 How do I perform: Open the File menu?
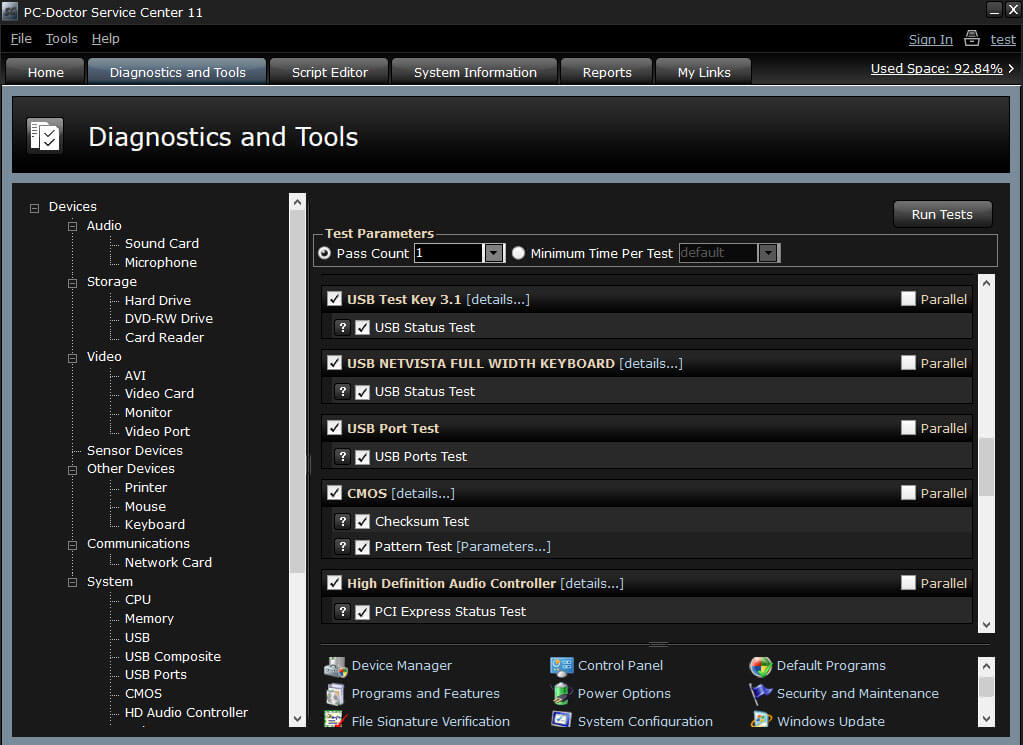tap(21, 38)
